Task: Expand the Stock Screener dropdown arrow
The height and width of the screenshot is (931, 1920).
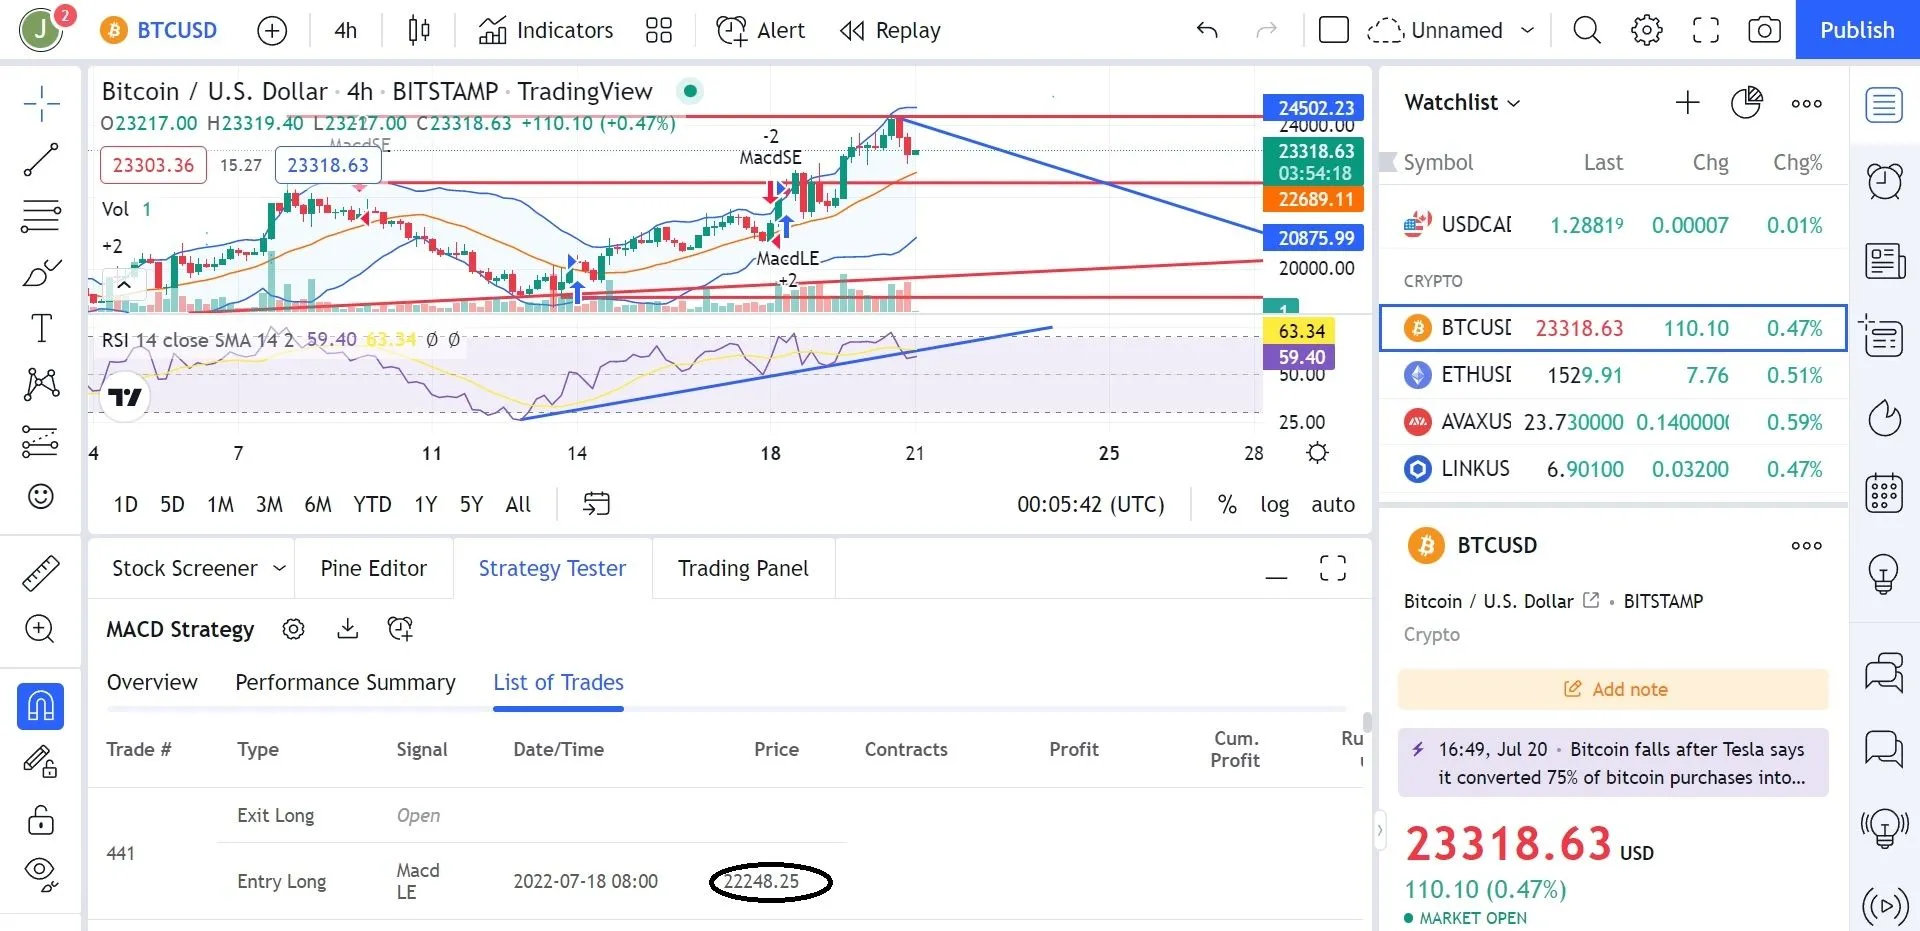Action: point(280,568)
